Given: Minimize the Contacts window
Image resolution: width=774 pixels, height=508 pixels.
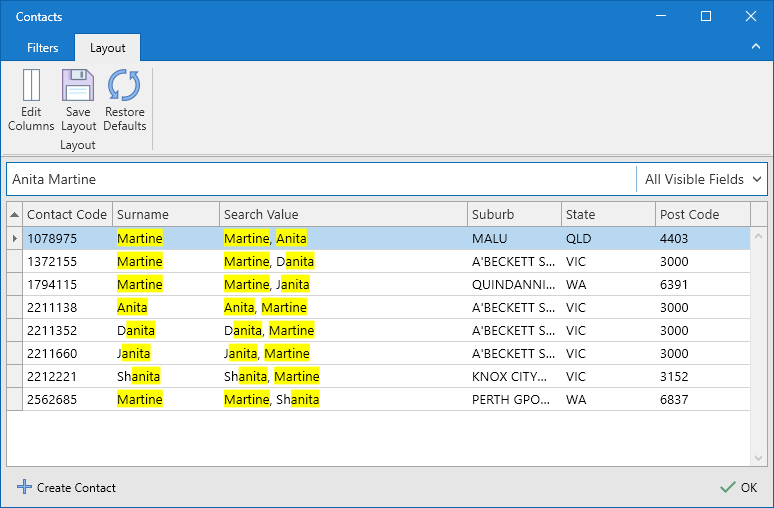Looking at the screenshot, I should pos(661,16).
